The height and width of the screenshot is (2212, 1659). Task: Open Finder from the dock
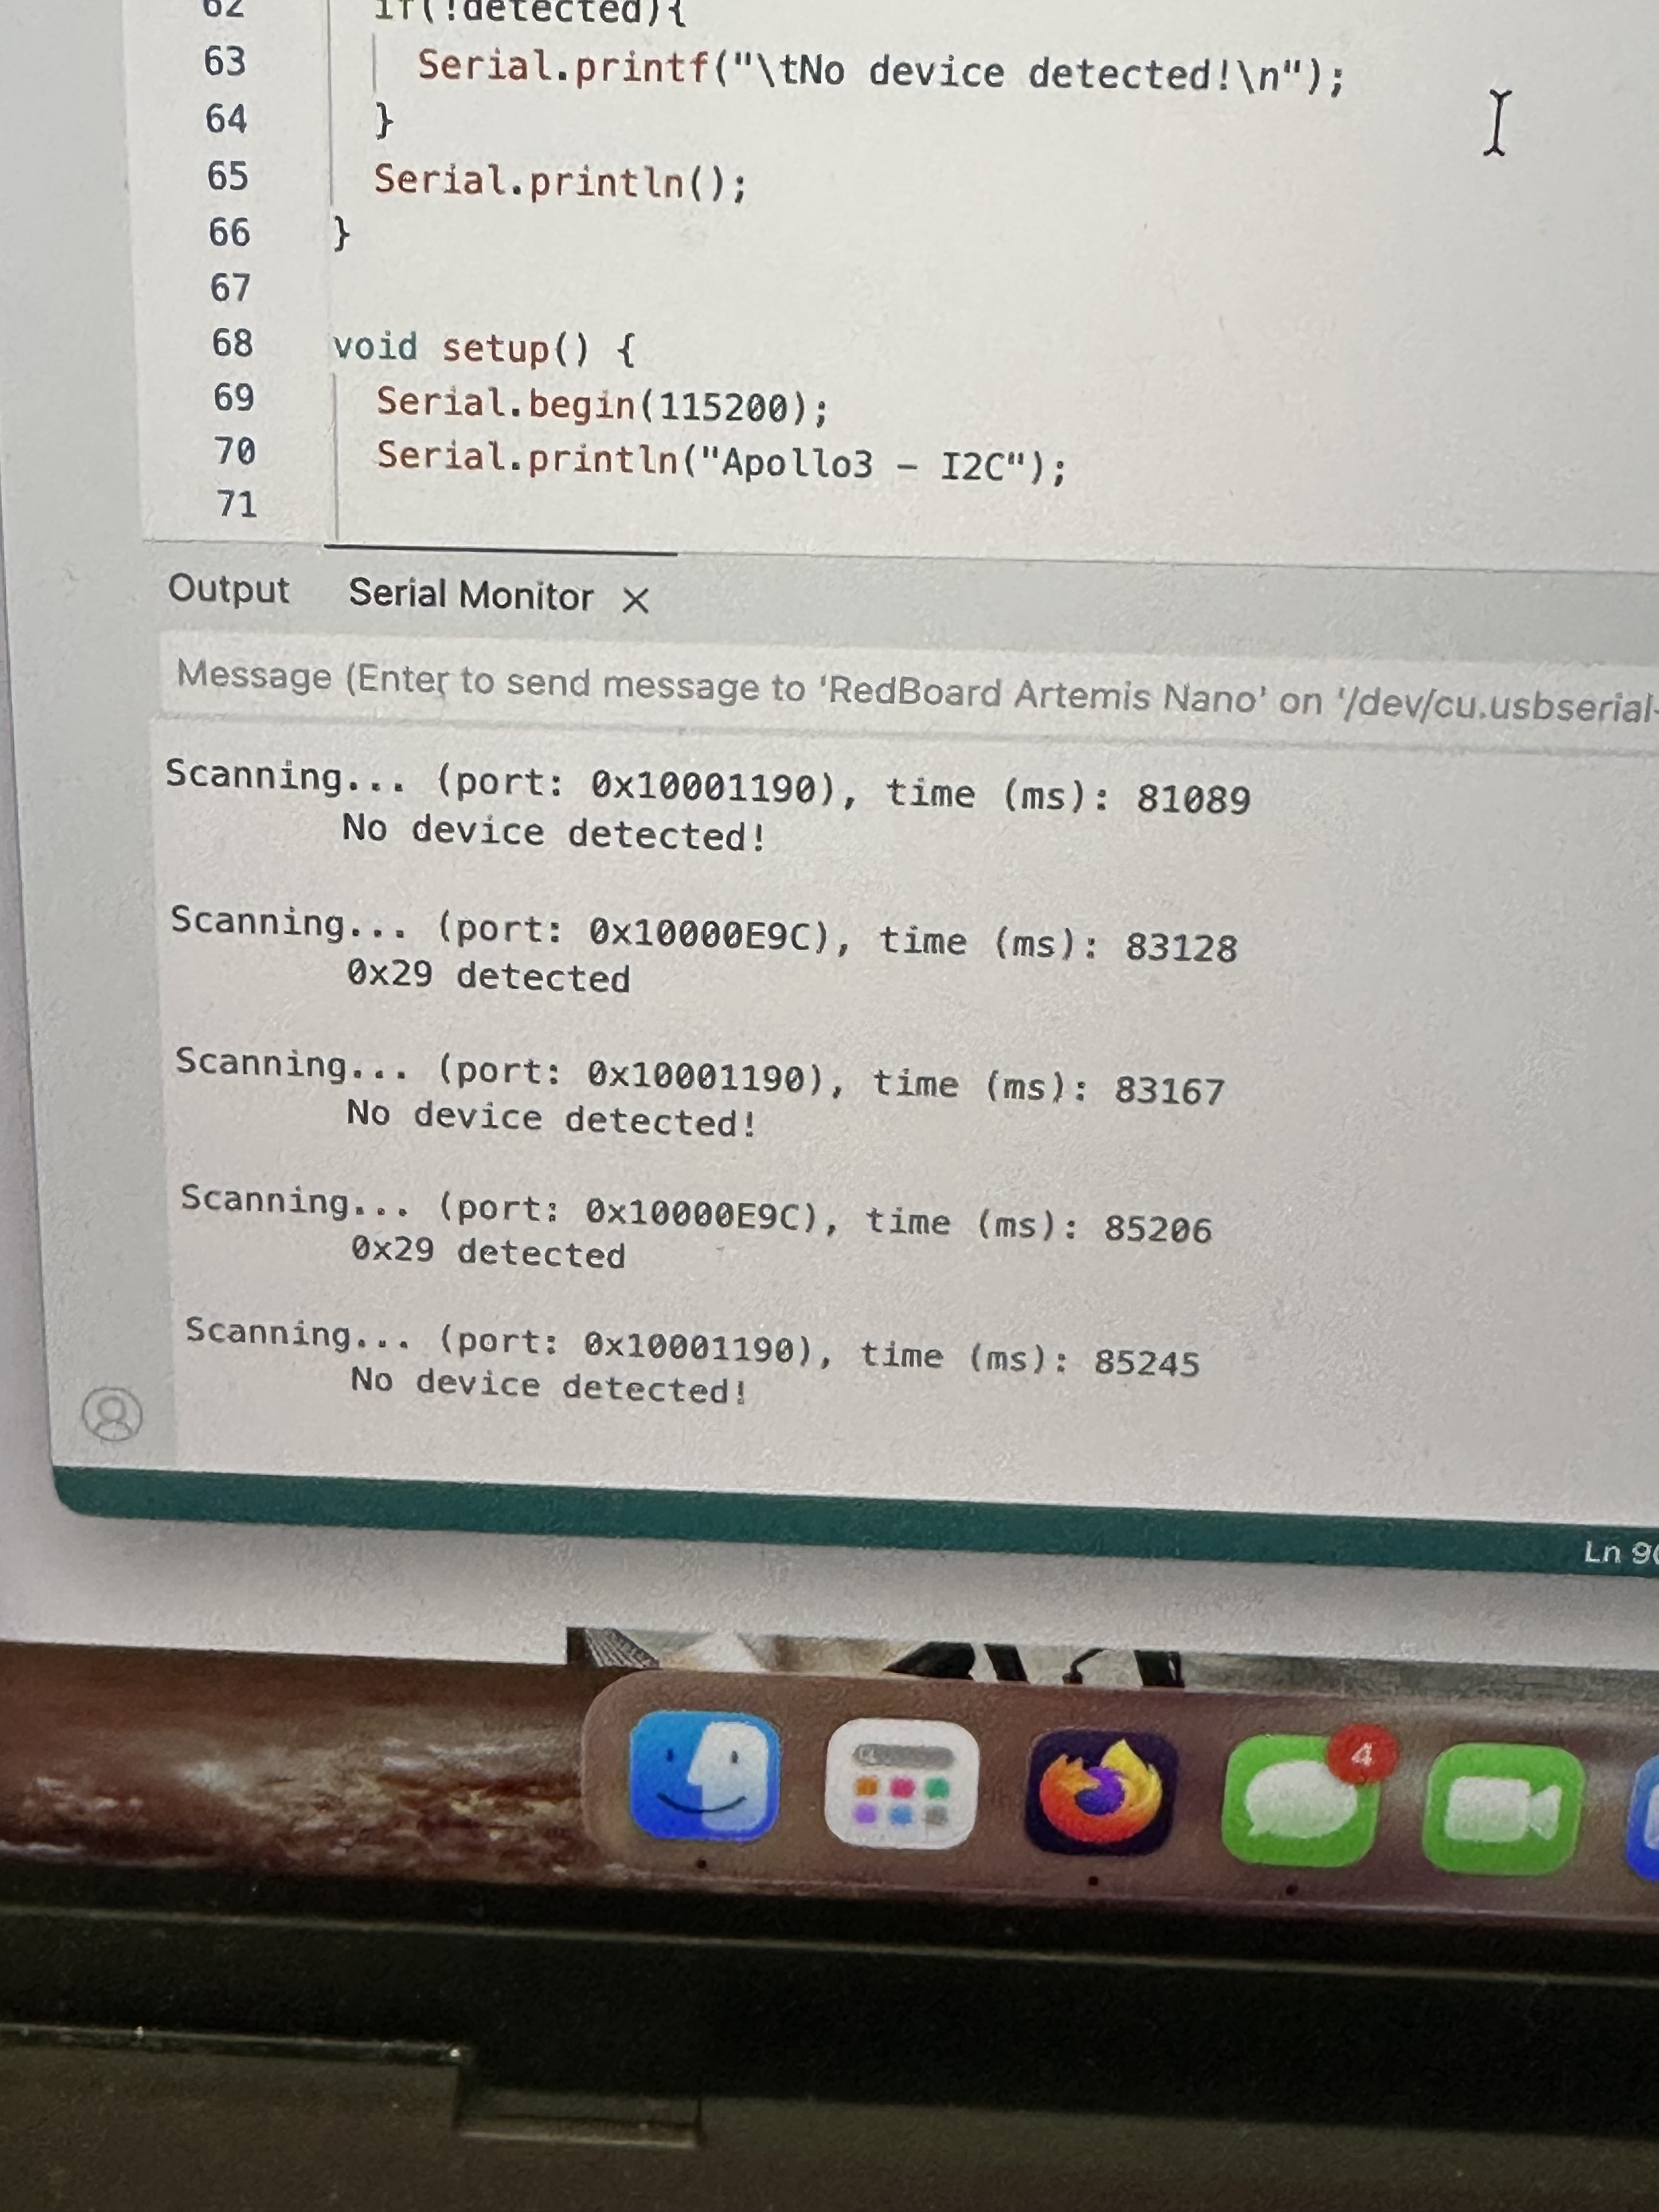704,1776
